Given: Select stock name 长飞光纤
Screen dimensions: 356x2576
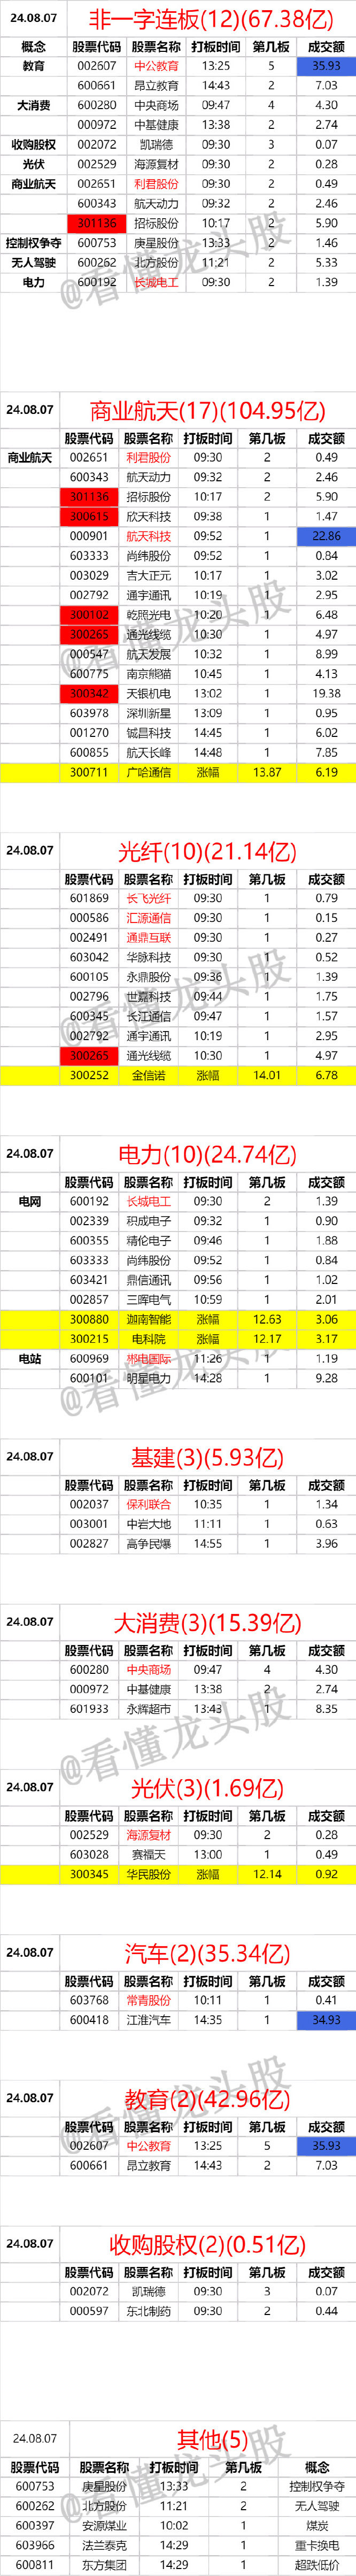Looking at the screenshot, I should 148,898.
